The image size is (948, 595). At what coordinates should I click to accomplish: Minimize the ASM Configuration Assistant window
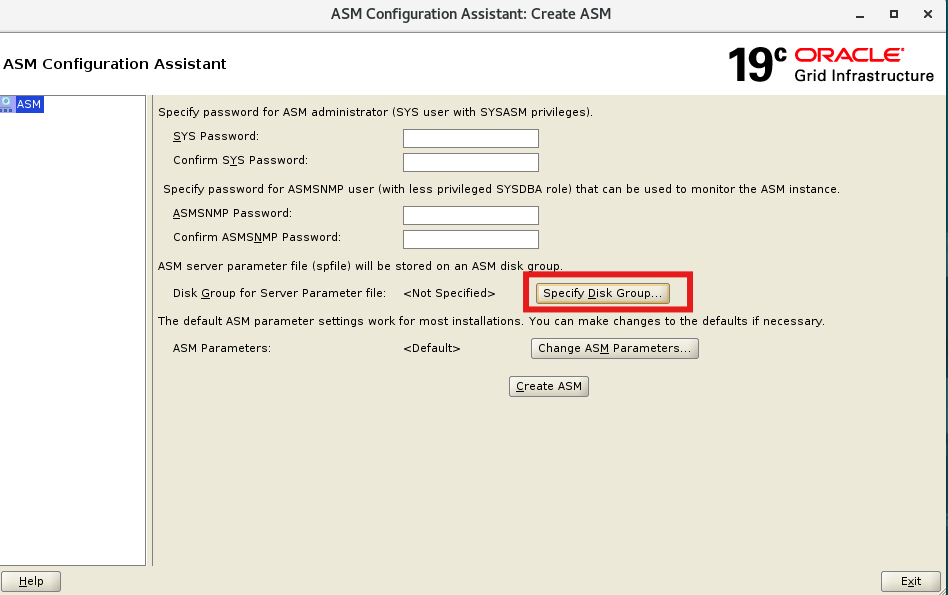(860, 15)
